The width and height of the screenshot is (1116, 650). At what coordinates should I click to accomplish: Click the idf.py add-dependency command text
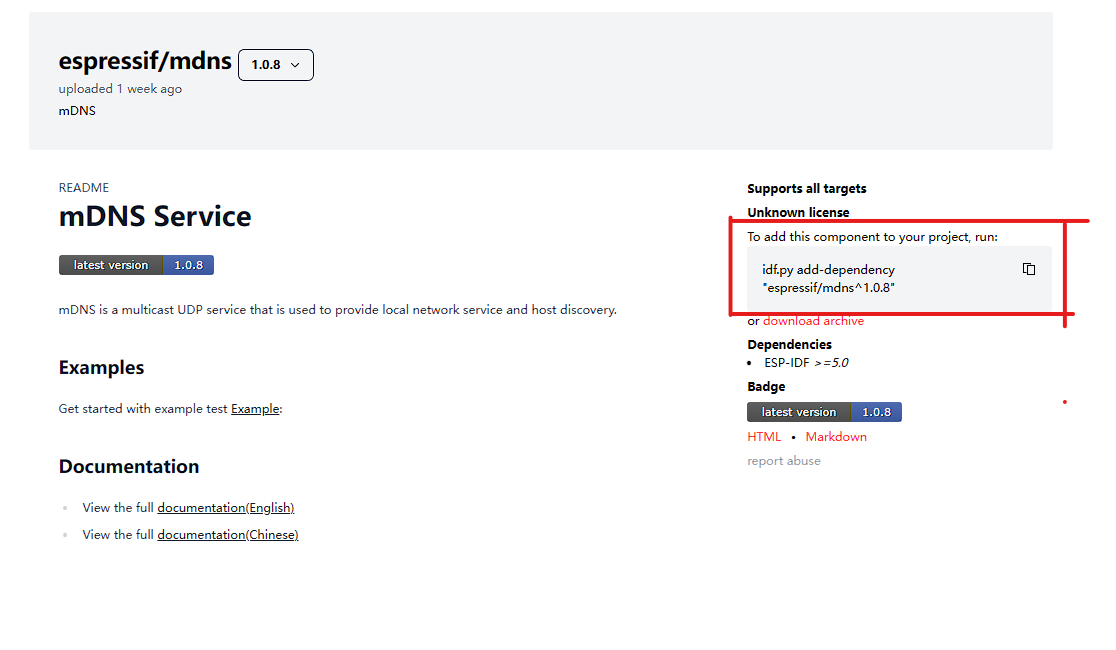pyautogui.click(x=828, y=278)
